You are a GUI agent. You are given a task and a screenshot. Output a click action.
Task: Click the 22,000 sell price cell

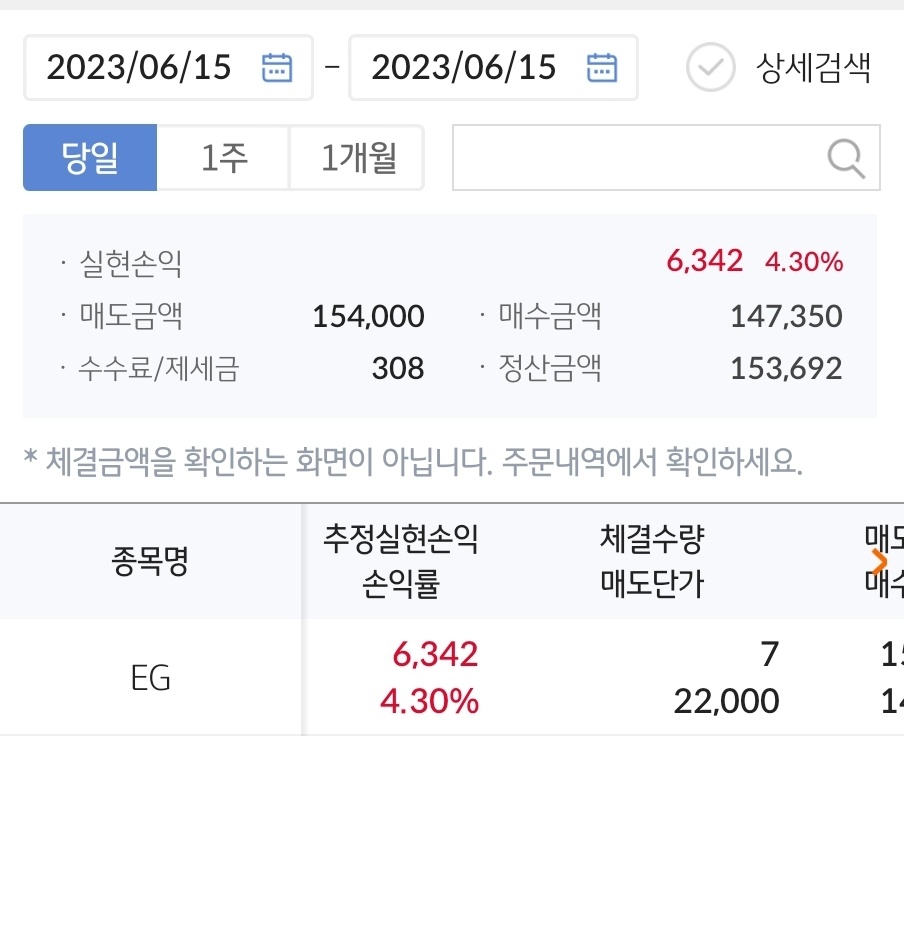pyautogui.click(x=726, y=701)
